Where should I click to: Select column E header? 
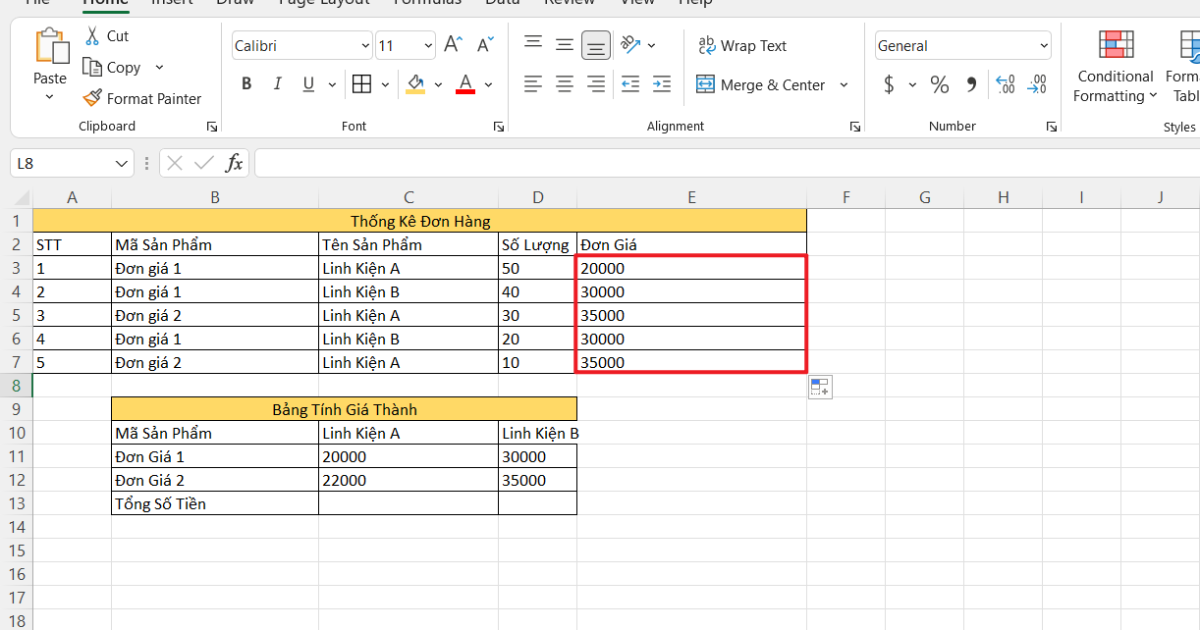pos(691,198)
